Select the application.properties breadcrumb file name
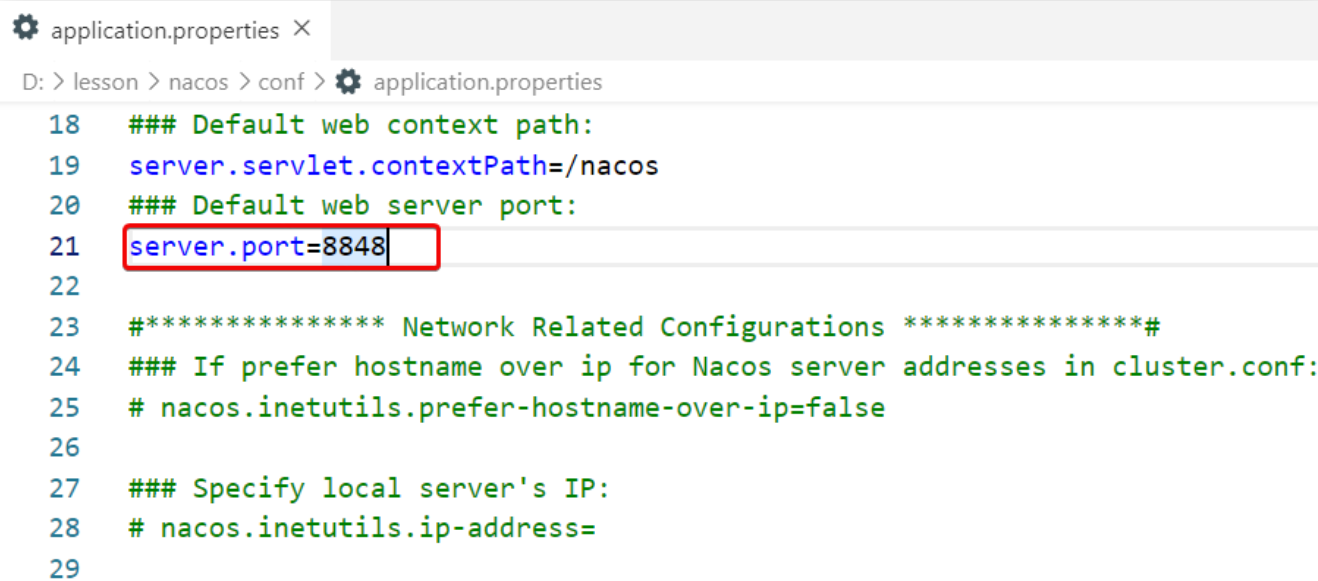 pos(487,82)
